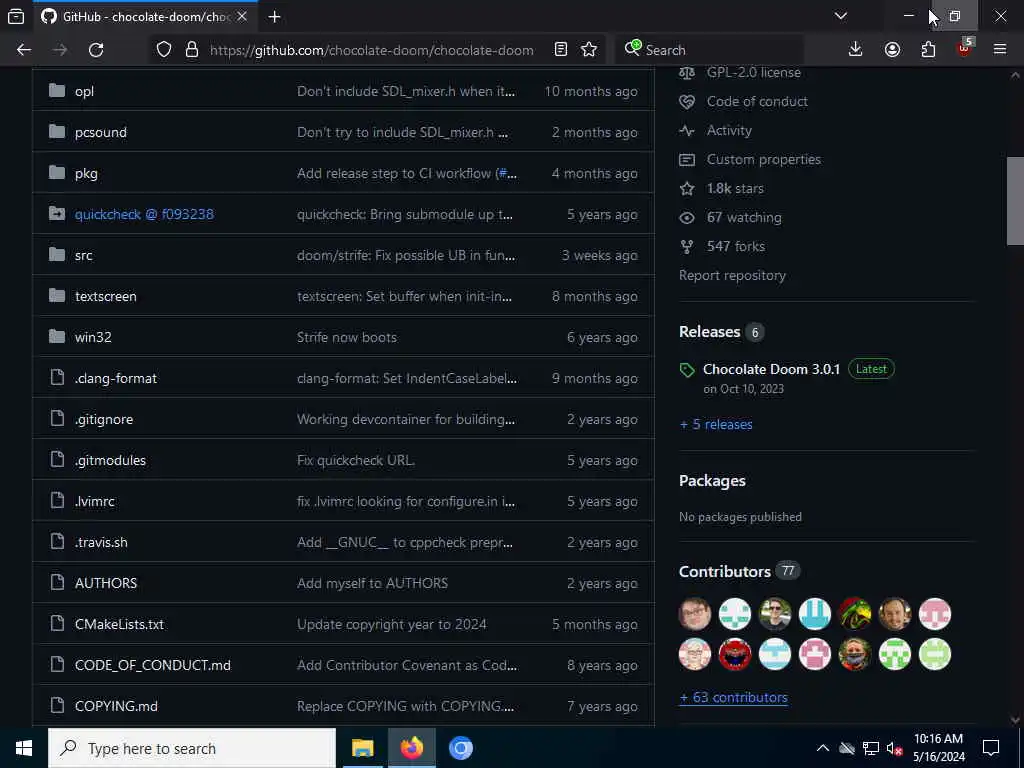Open Code of conduct link
This screenshot has width=1024, height=768.
(757, 101)
